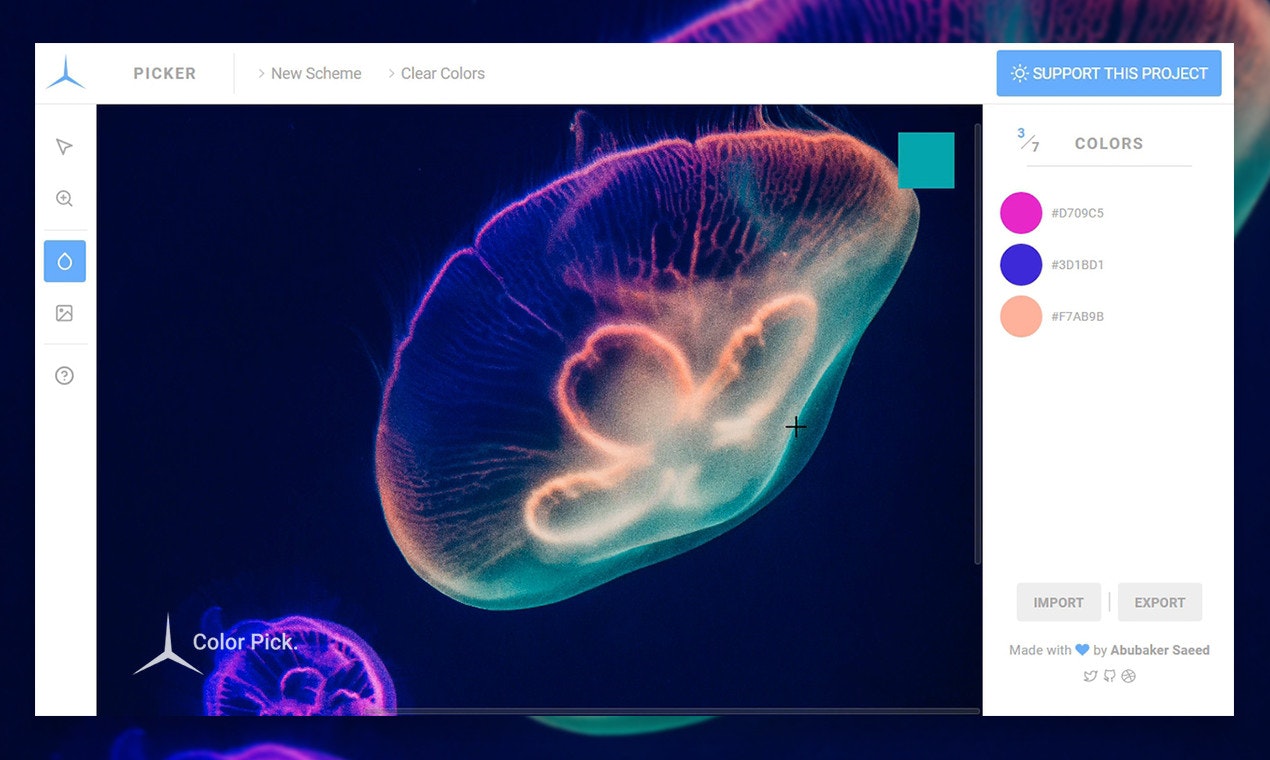Open the Twitter link icon

[1090, 676]
